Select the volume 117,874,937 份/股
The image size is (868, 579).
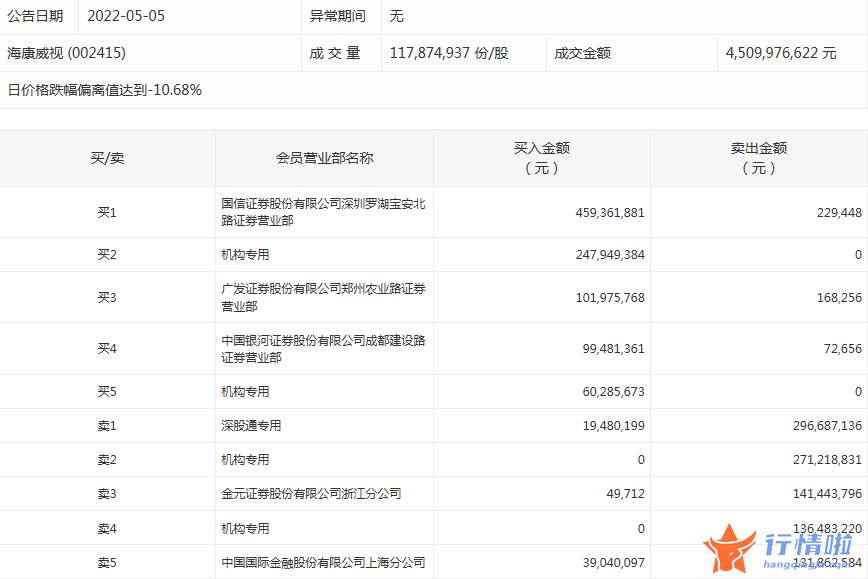pos(449,53)
